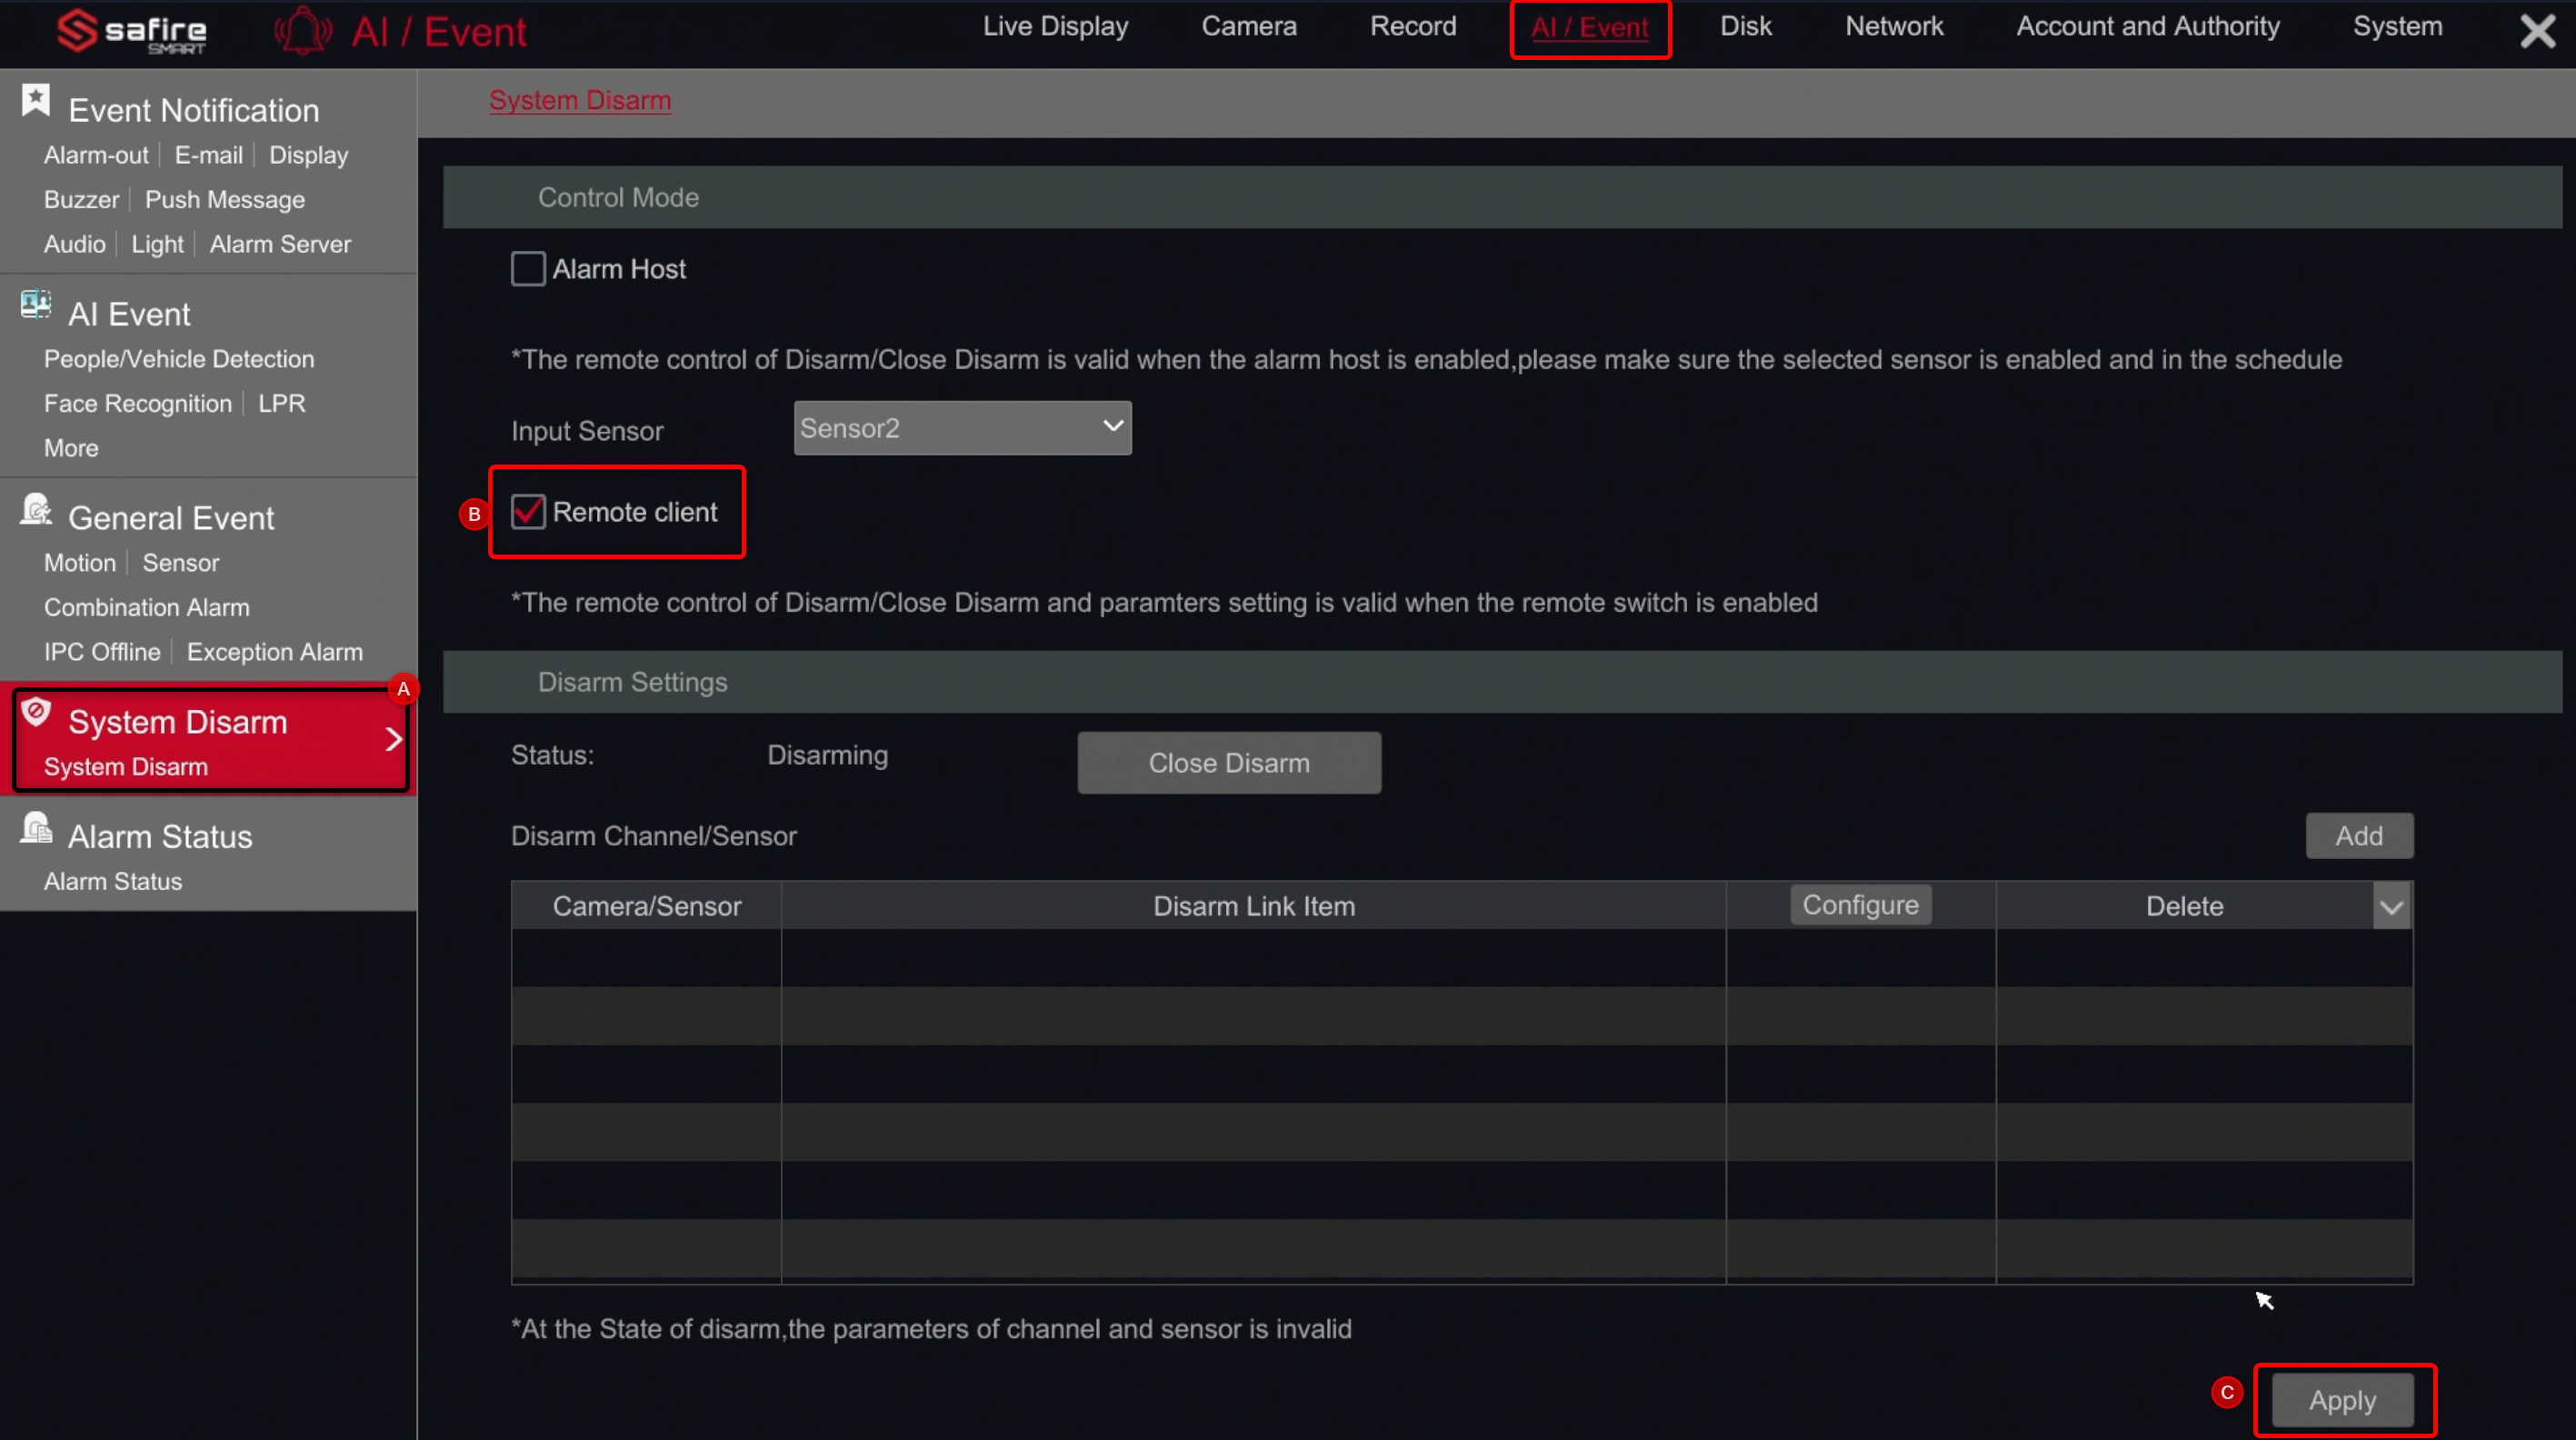Click the AI / Event alarm bell icon
This screenshot has height=1440, width=2576.
(302, 31)
